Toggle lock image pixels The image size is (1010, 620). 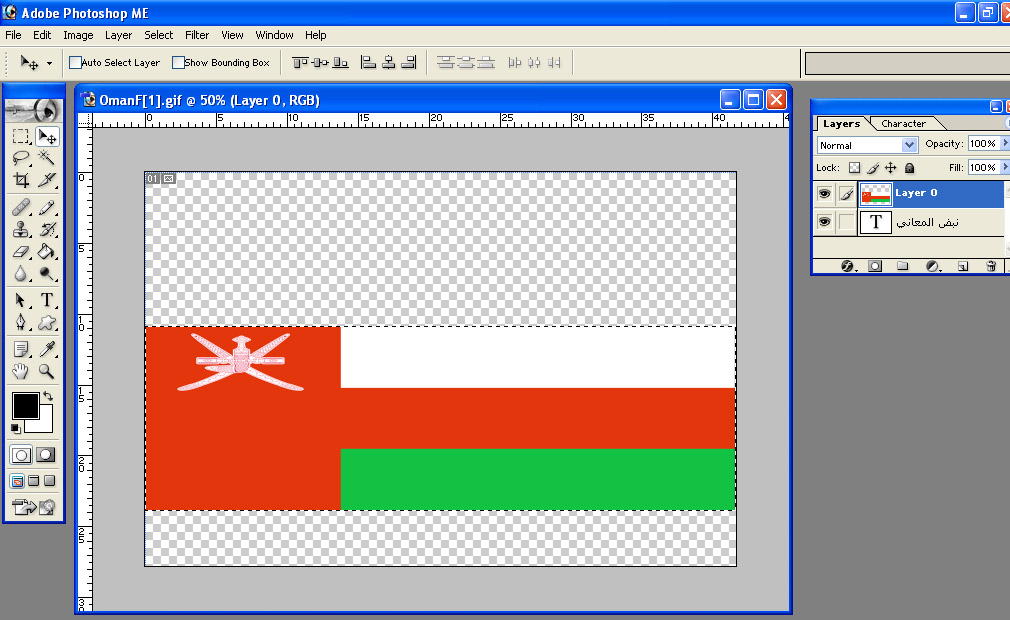(872, 168)
